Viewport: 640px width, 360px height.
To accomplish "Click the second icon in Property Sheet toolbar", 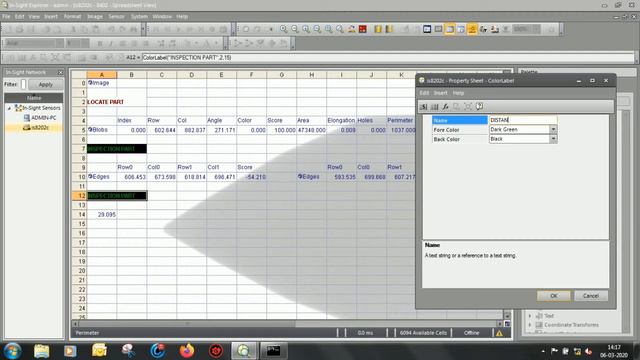I will click(434, 107).
